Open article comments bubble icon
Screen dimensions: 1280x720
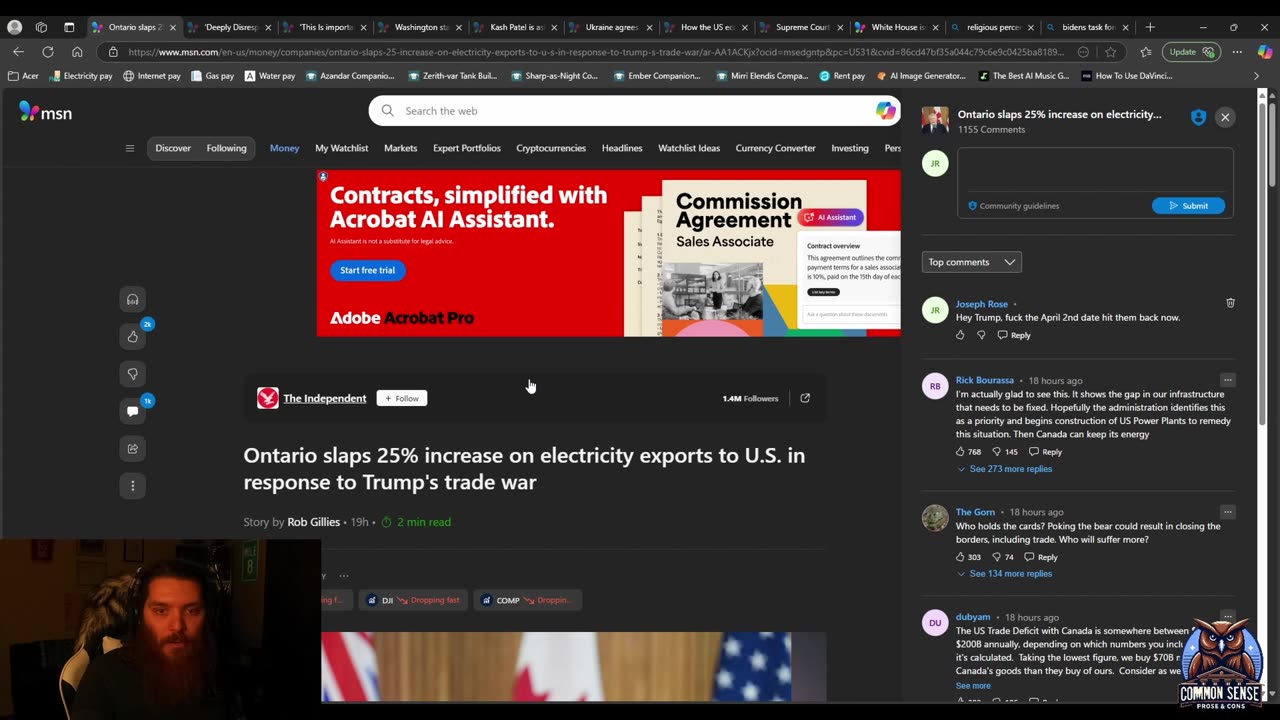132,411
